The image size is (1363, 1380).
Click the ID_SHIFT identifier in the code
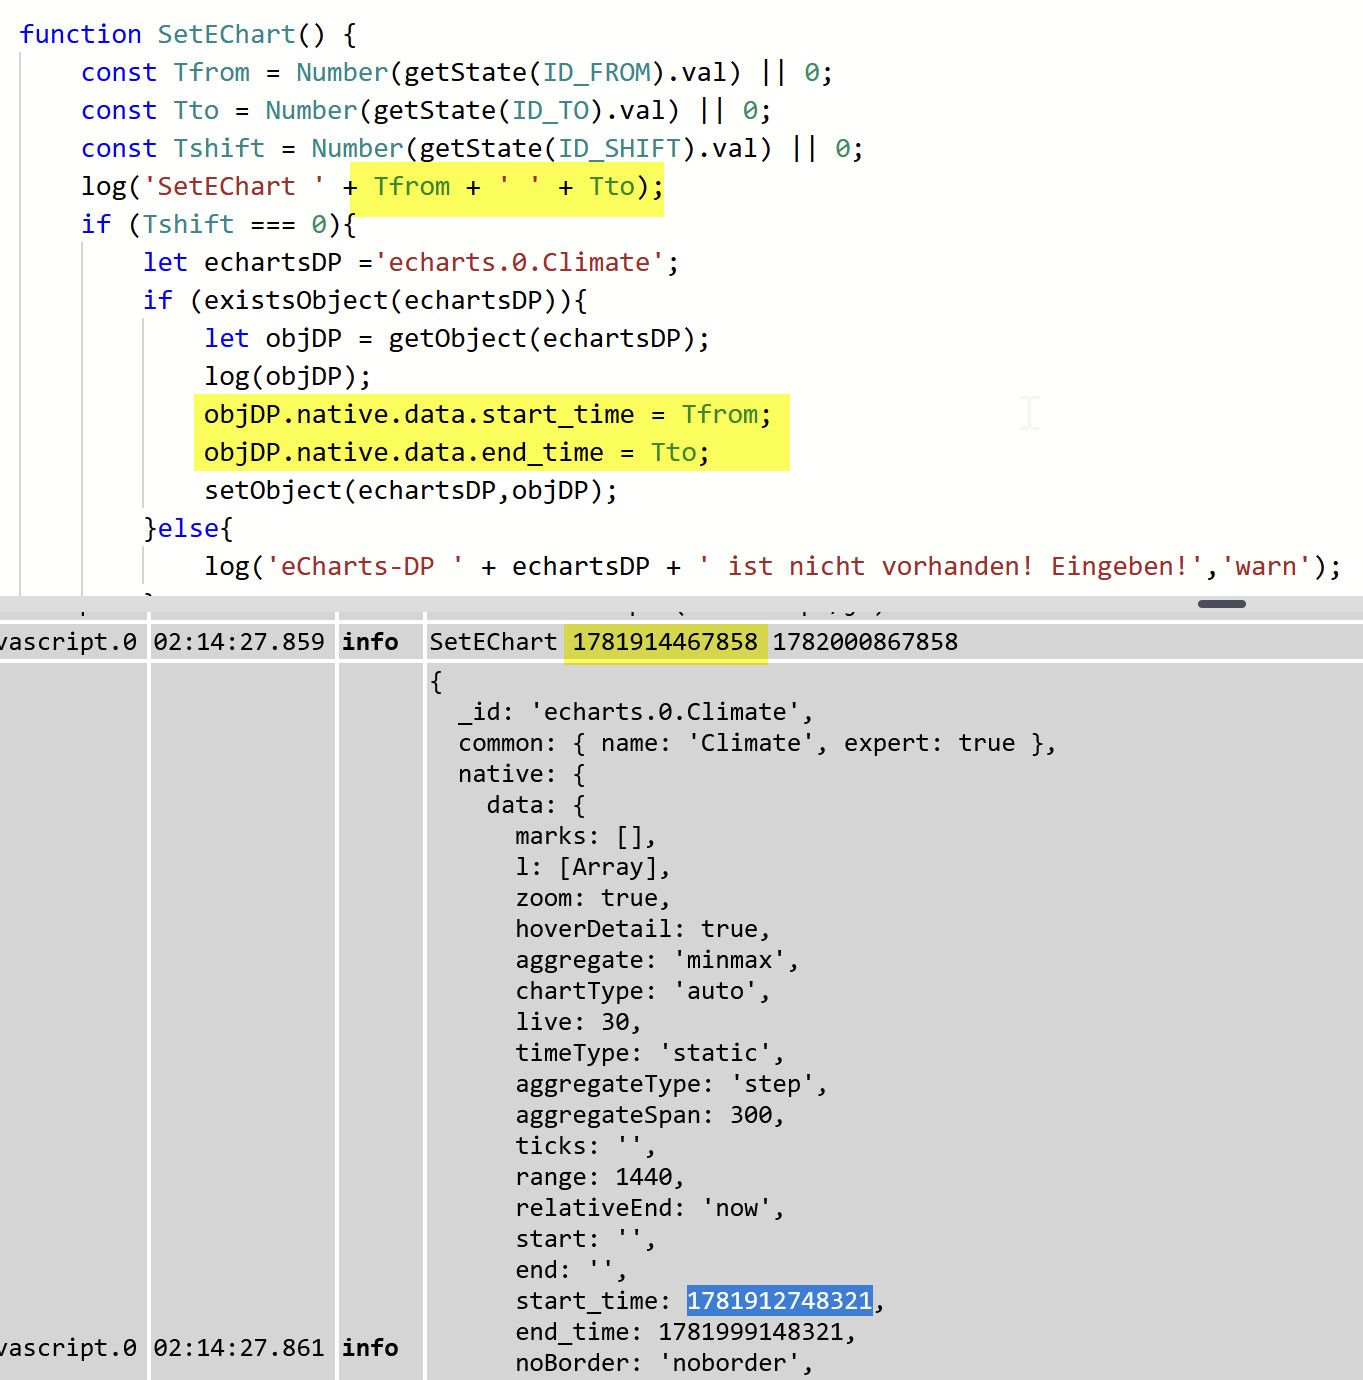tap(619, 148)
